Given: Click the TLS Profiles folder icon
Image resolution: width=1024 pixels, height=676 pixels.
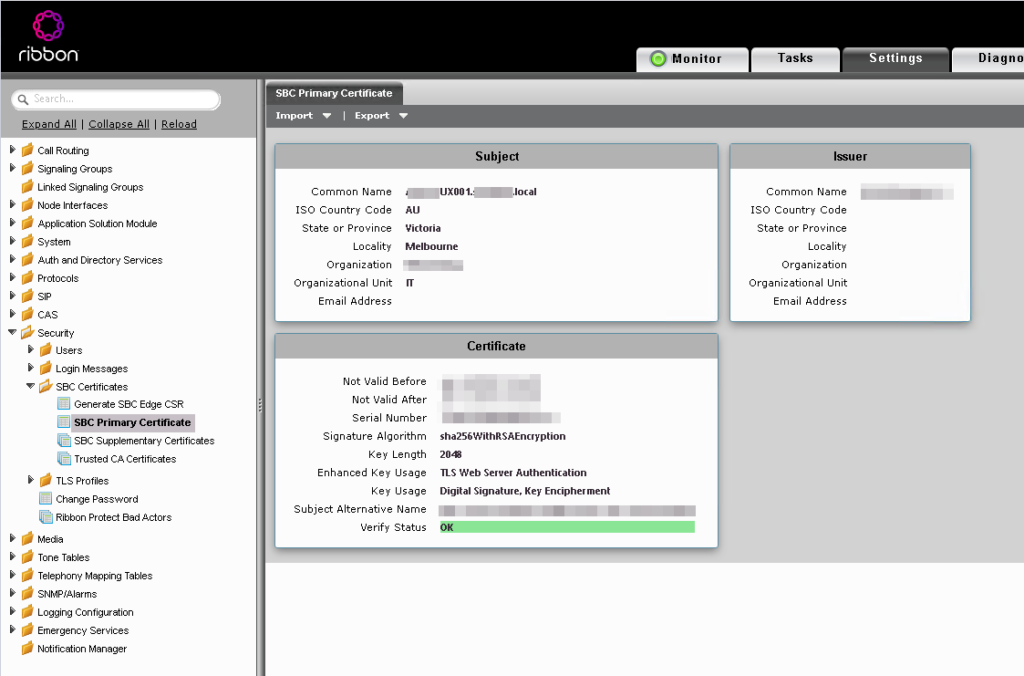Looking at the screenshot, I should [46, 481].
